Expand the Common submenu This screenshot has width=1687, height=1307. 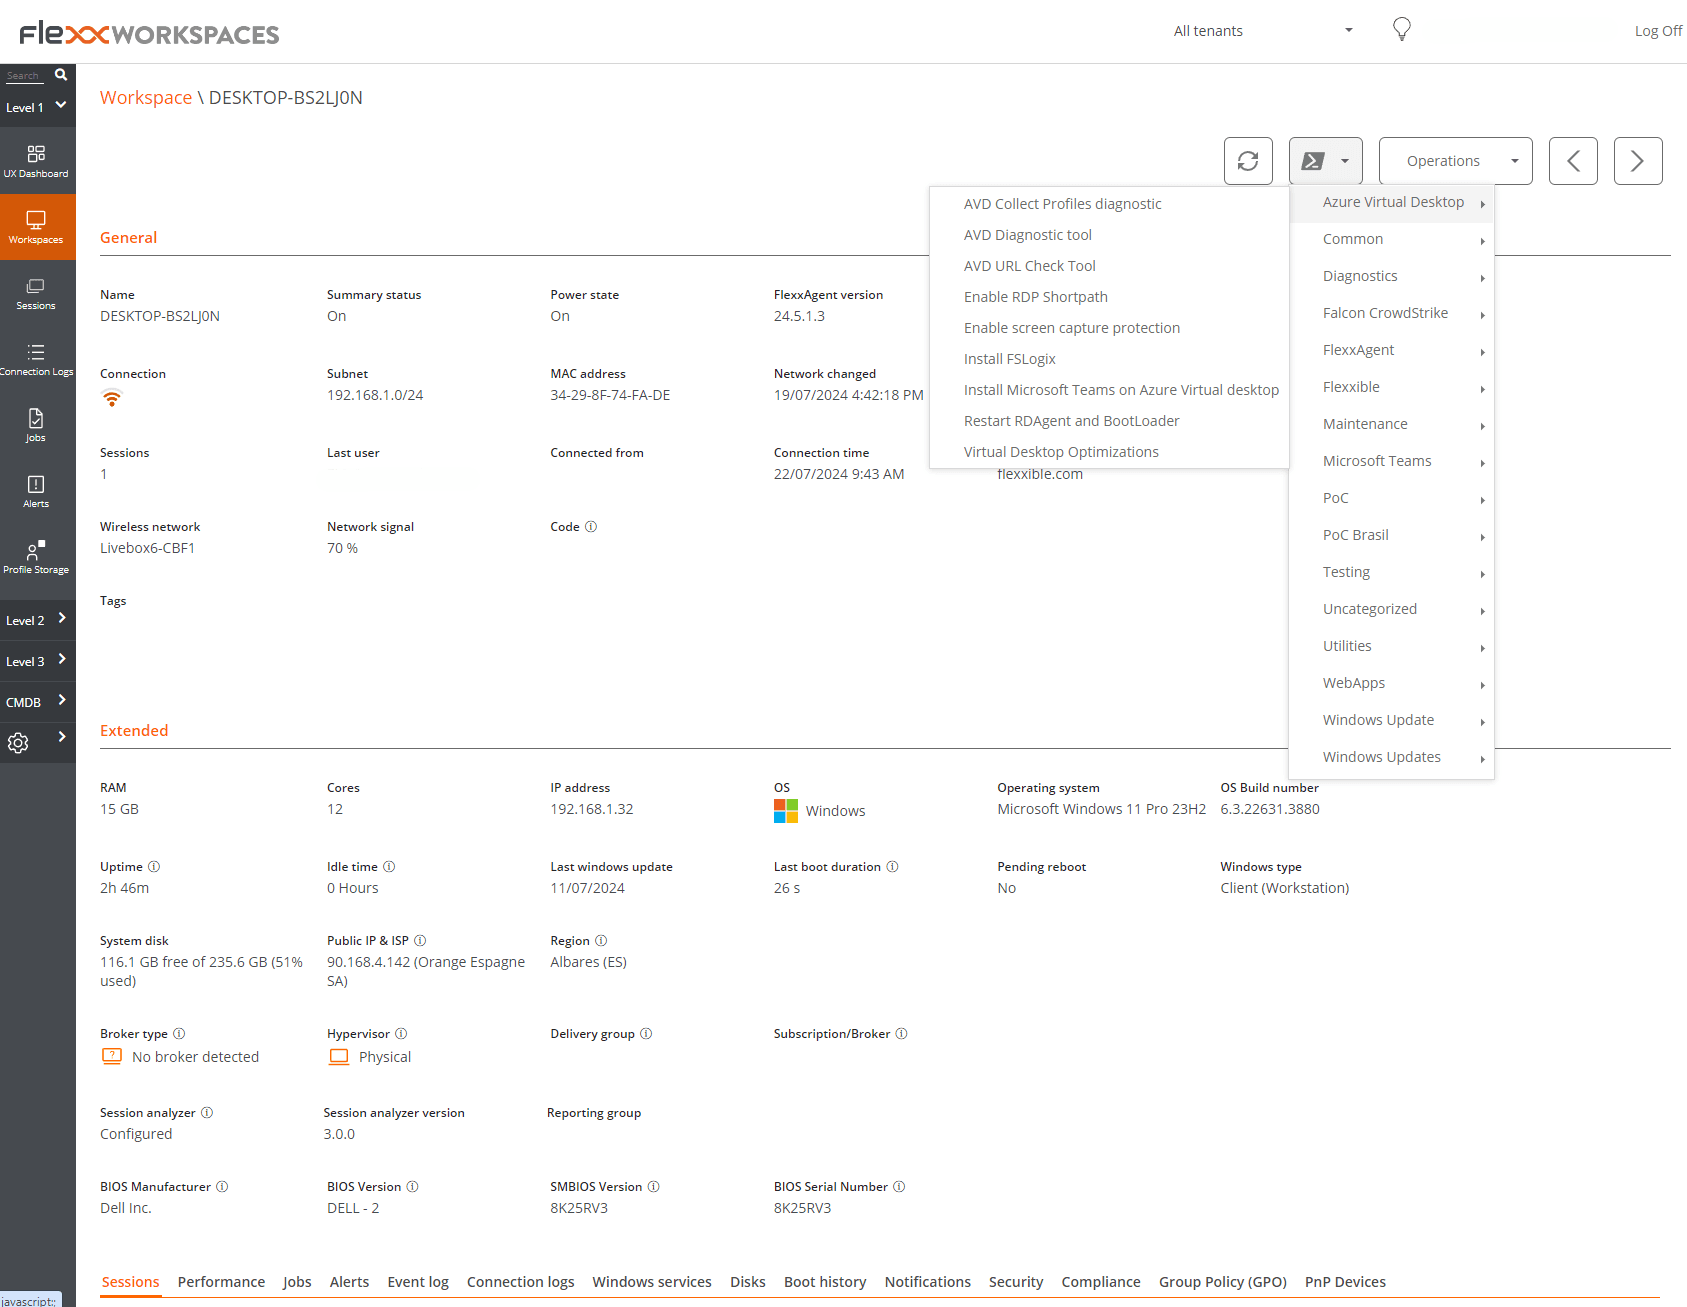pos(1391,239)
